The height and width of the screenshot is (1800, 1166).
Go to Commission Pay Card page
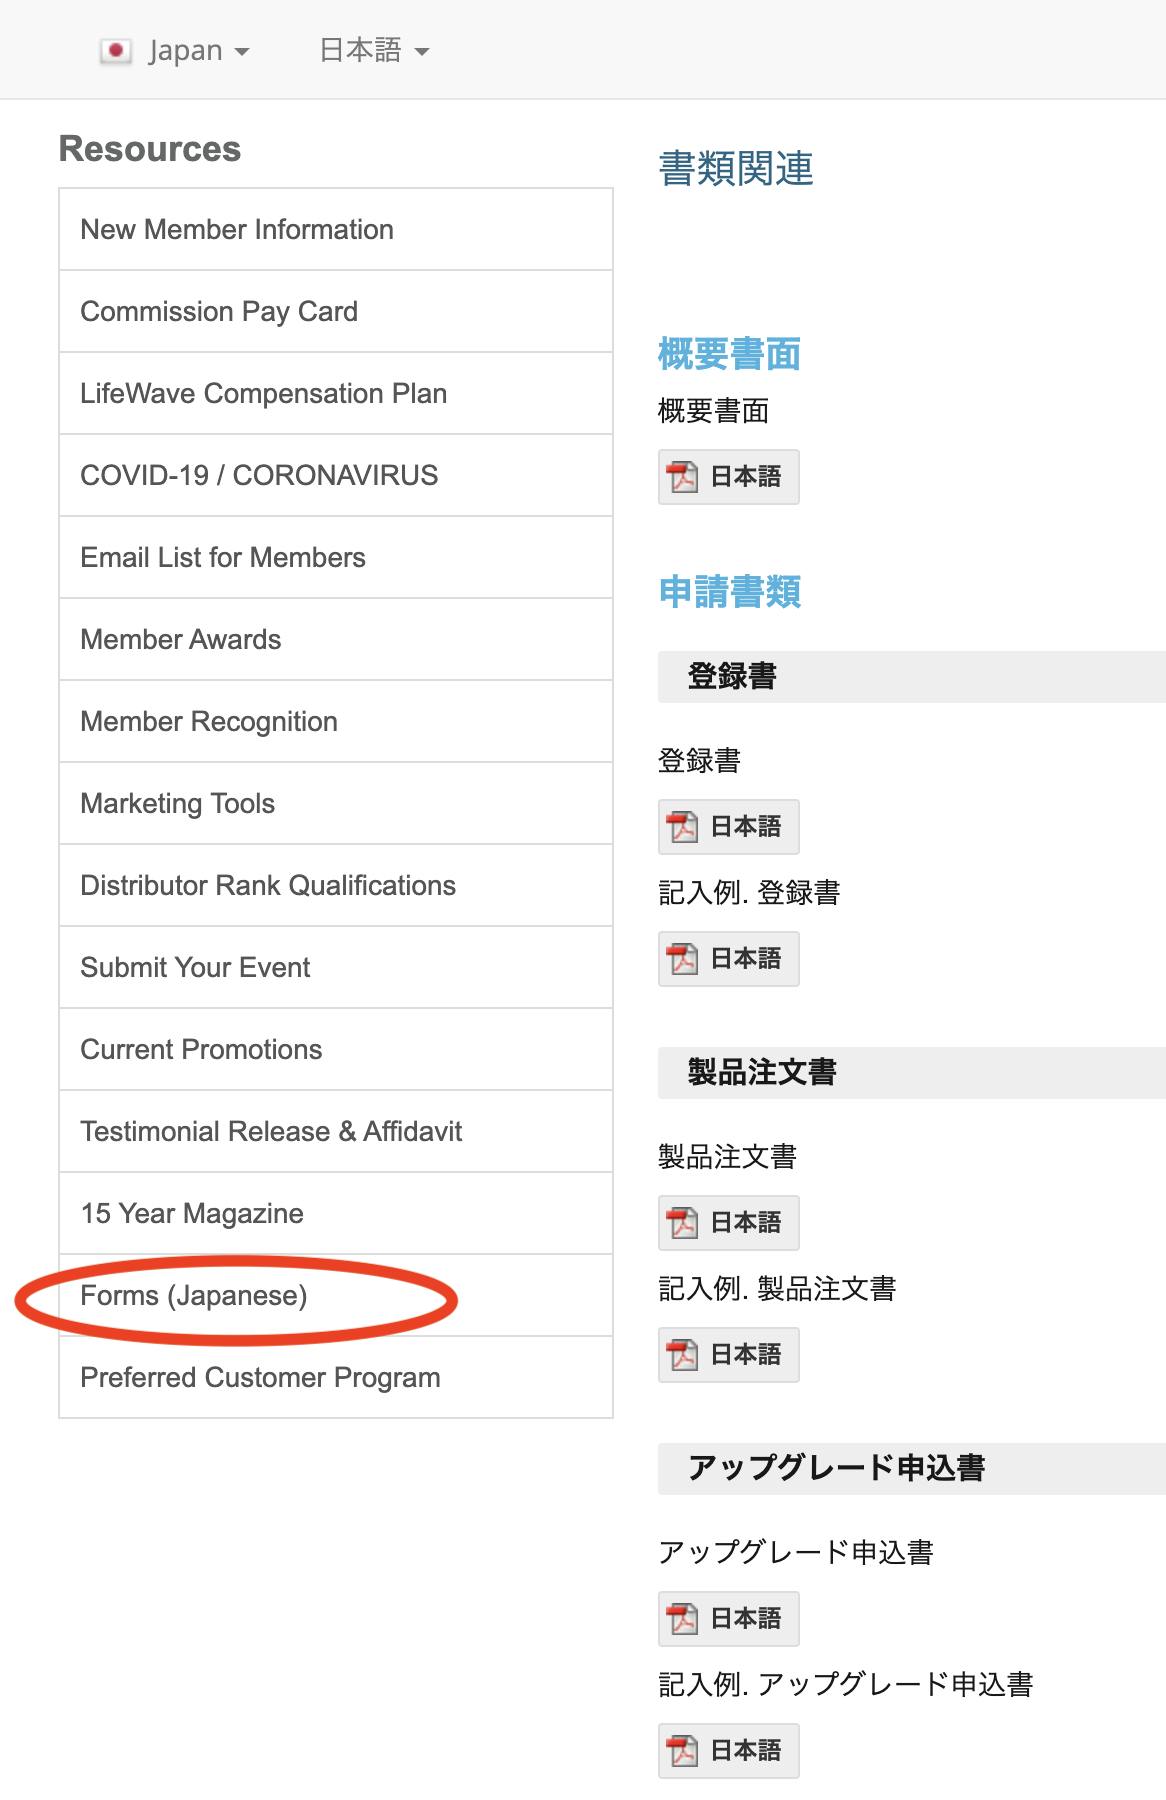219,312
